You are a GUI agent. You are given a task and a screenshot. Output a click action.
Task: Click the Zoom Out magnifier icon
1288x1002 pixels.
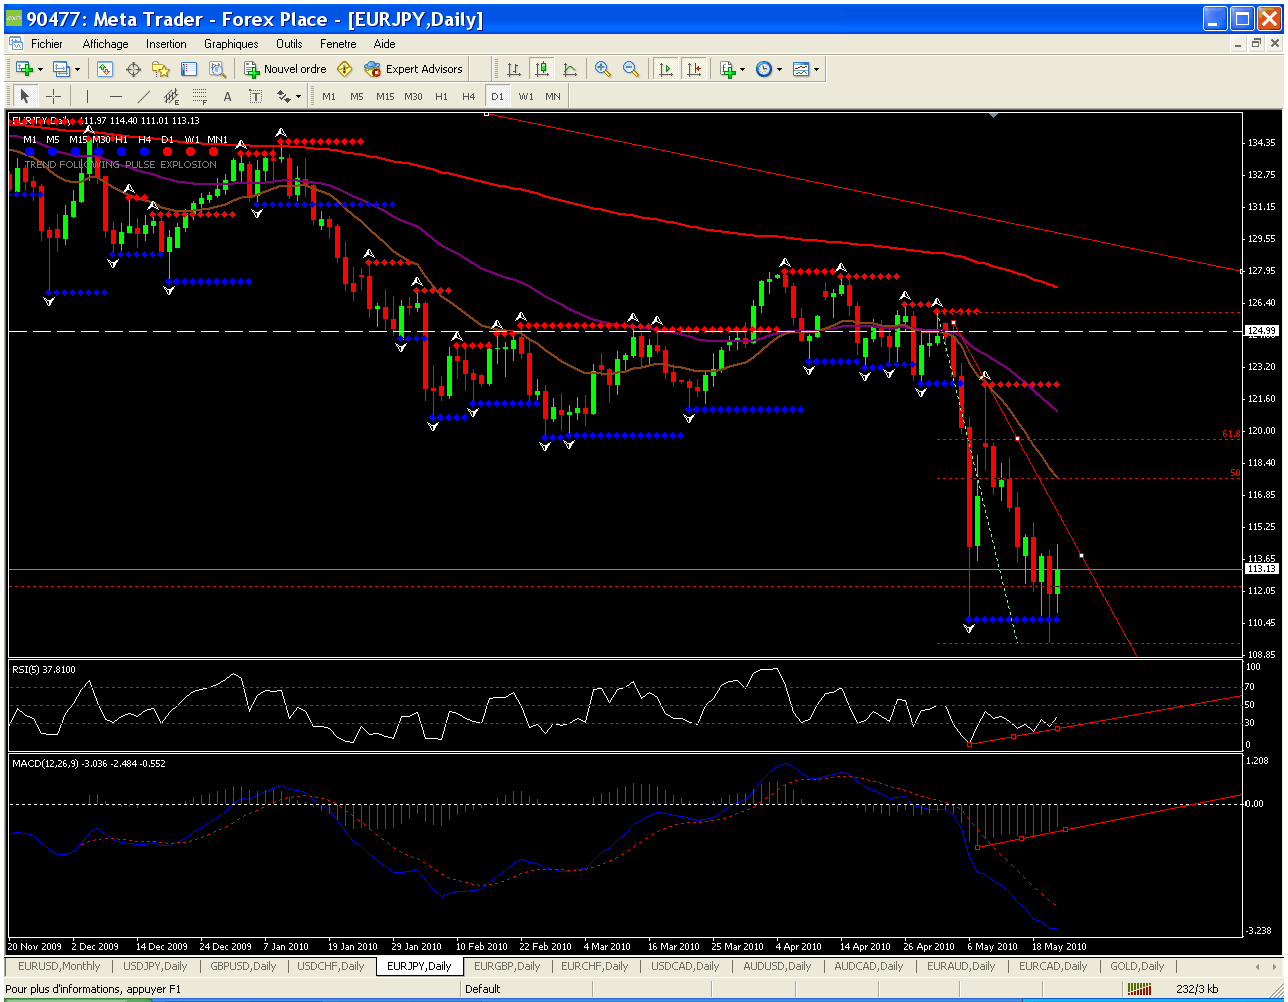(631, 69)
